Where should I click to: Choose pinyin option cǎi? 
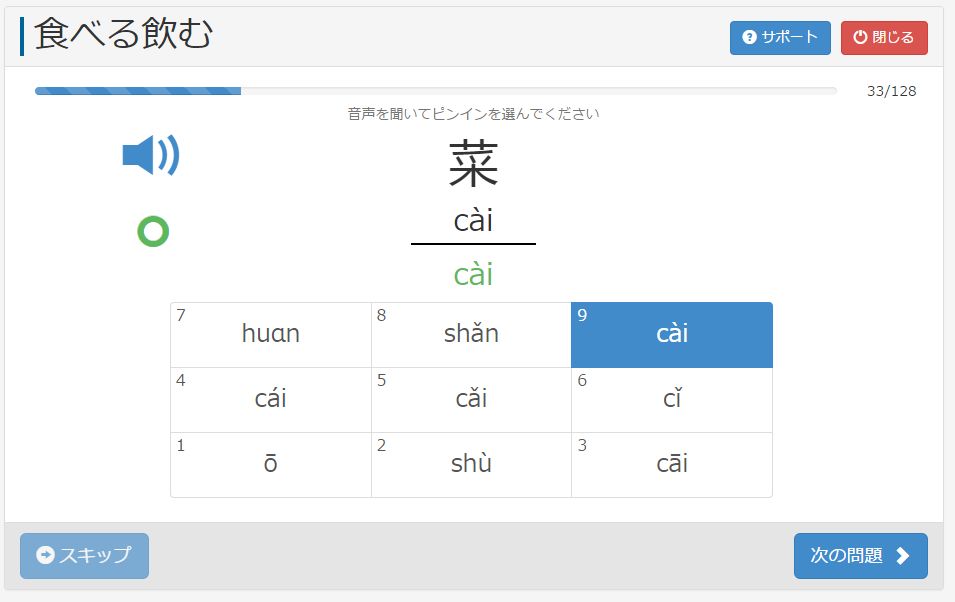(x=471, y=400)
